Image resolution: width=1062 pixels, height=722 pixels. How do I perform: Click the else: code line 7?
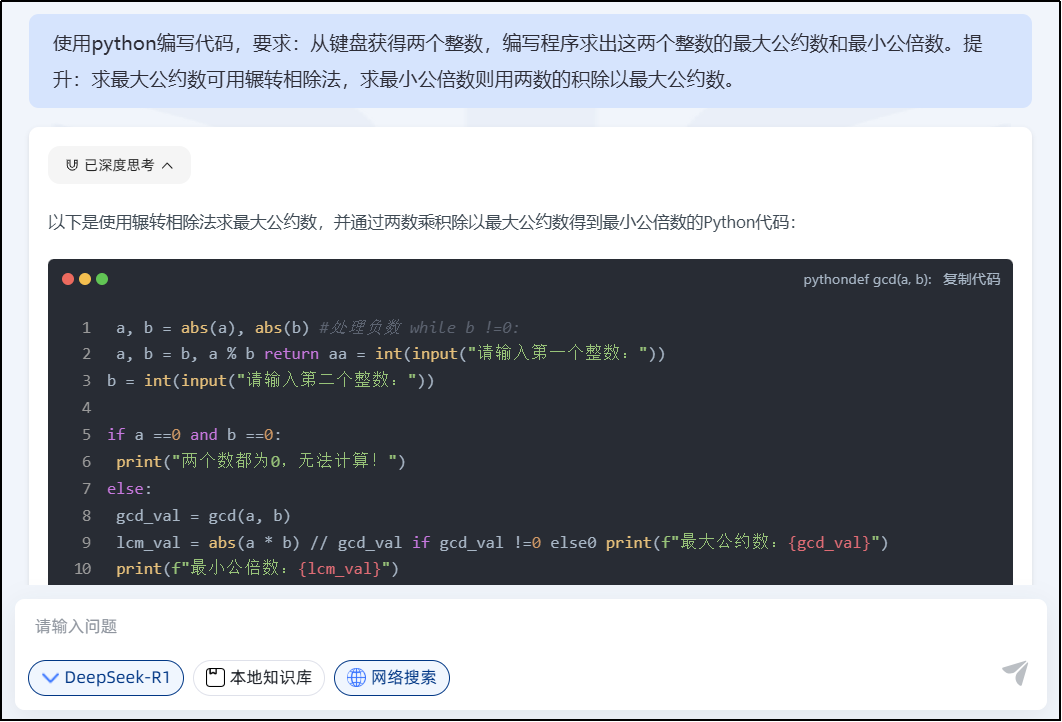(x=129, y=488)
